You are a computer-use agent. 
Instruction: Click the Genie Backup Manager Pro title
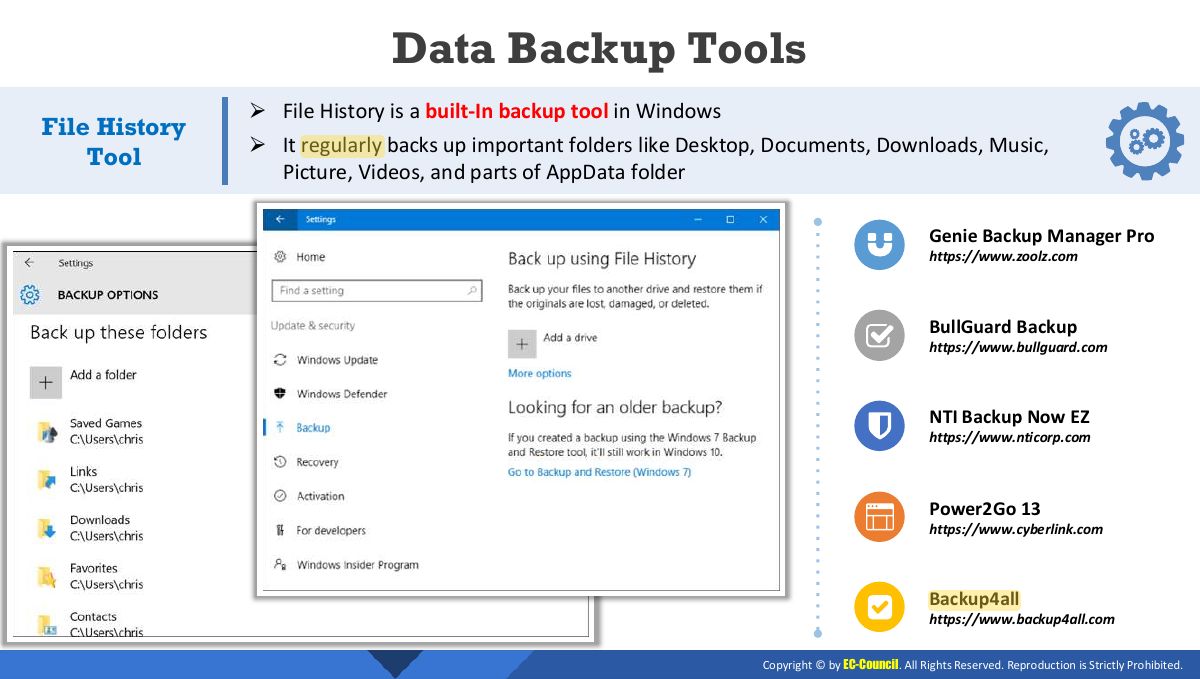click(x=1042, y=236)
